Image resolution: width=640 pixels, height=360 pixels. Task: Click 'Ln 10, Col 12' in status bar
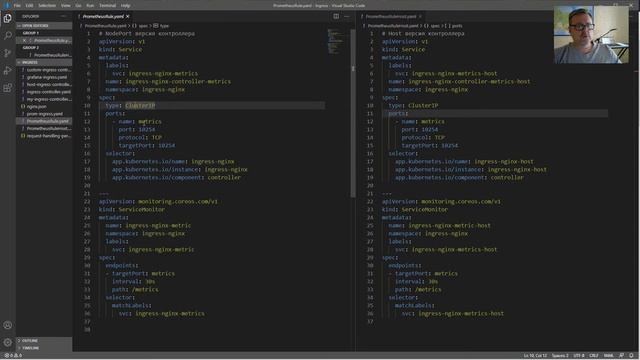pos(535,356)
